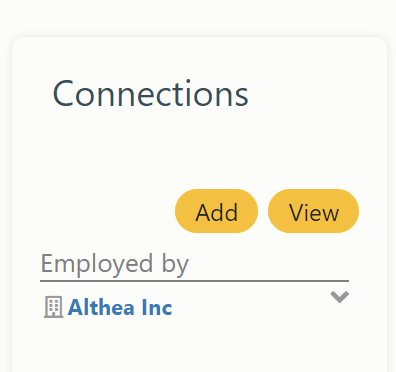The image size is (396, 372).
Task: Select the company icon in Employed by
Action: (53, 307)
